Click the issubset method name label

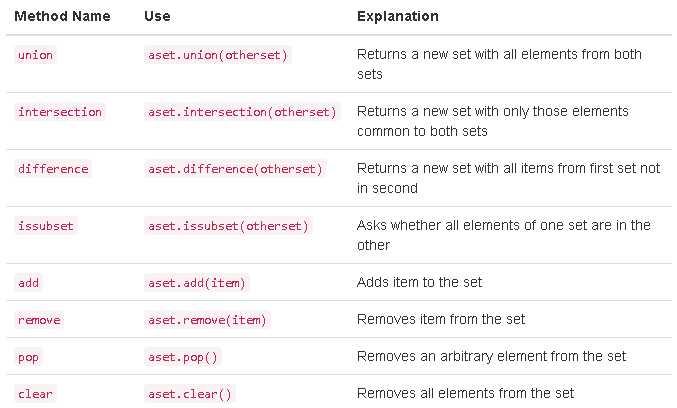pos(46,226)
